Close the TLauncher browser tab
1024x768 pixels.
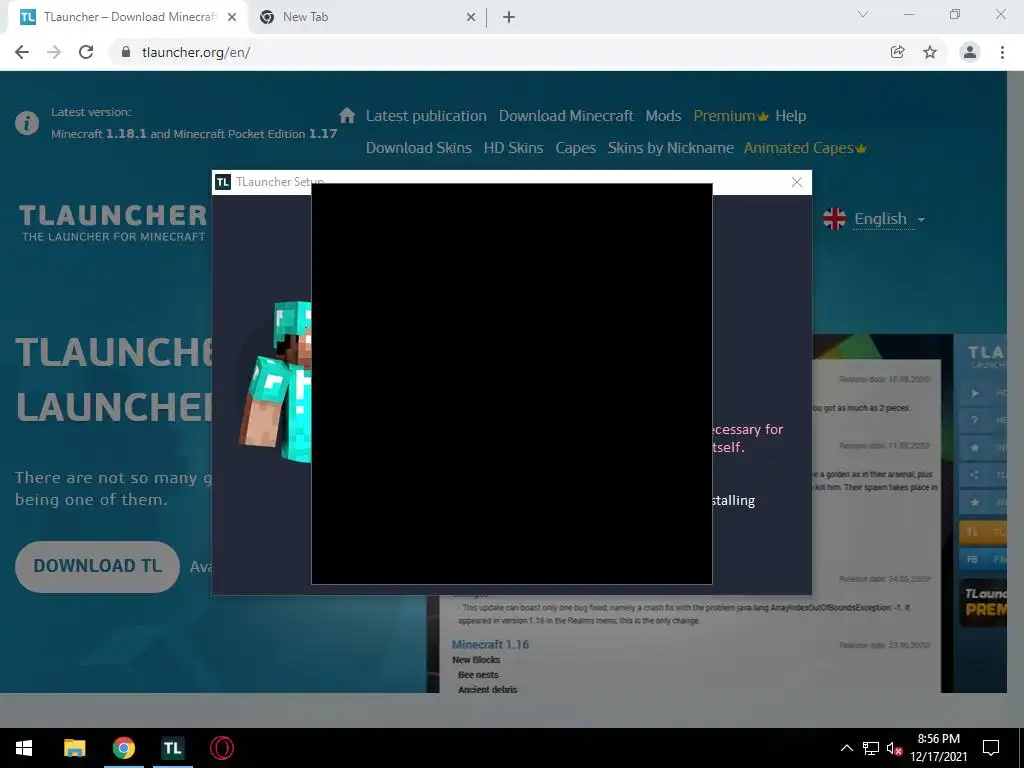232,18
